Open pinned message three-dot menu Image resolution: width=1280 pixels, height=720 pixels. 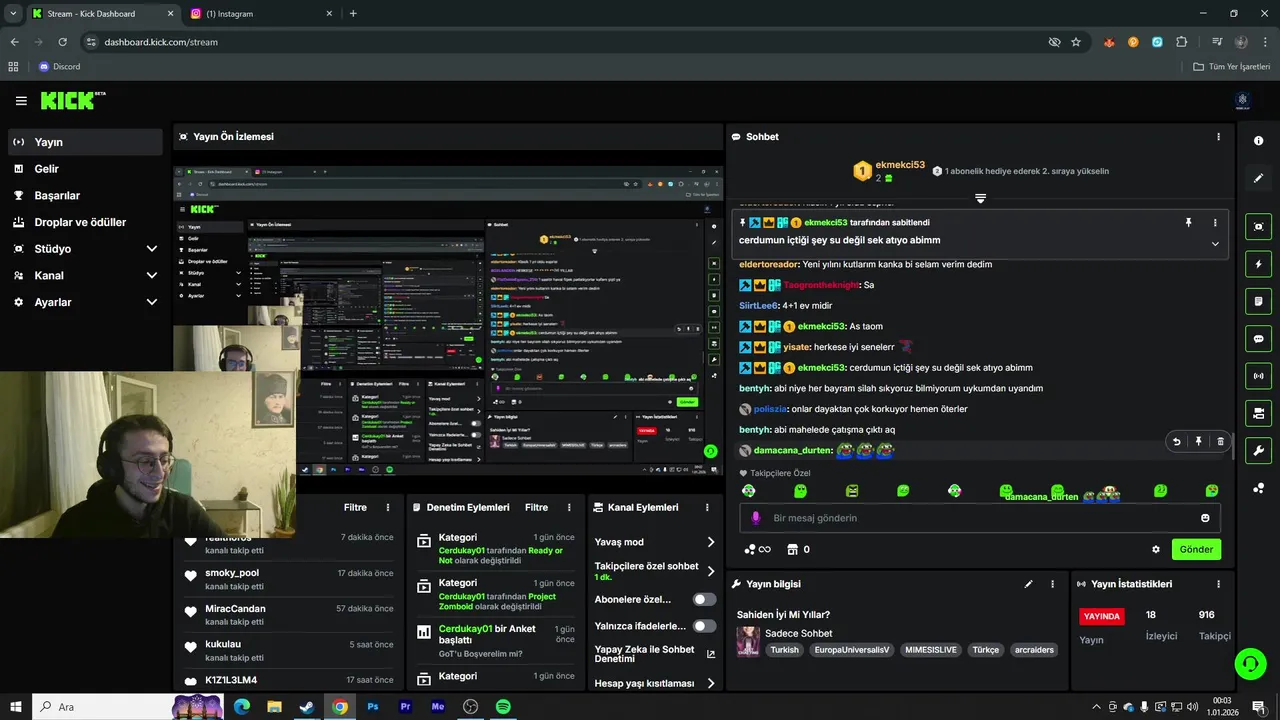tap(1215, 223)
